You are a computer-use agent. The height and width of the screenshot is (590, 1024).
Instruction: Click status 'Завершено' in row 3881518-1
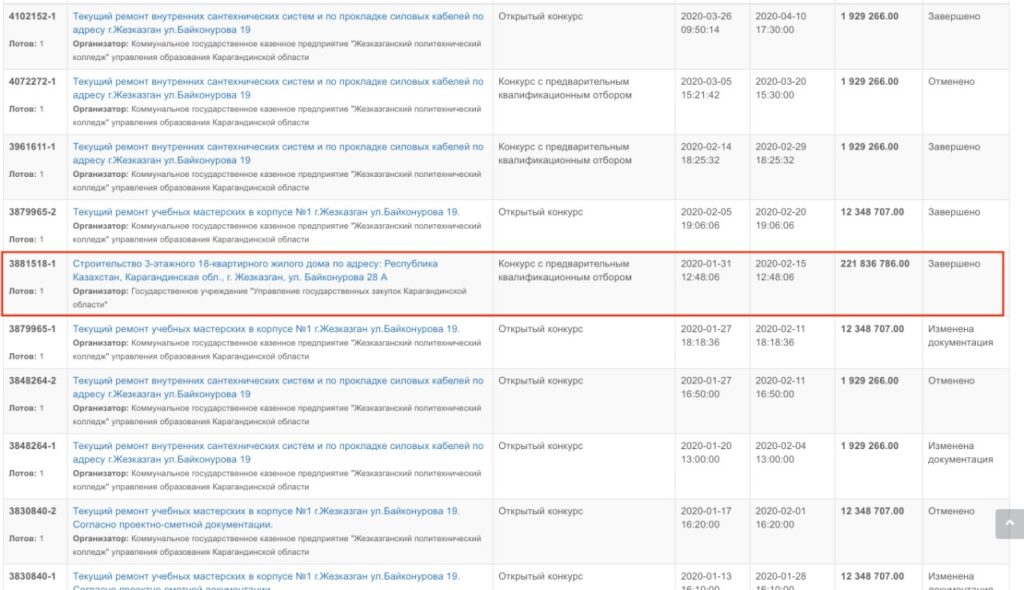954,264
